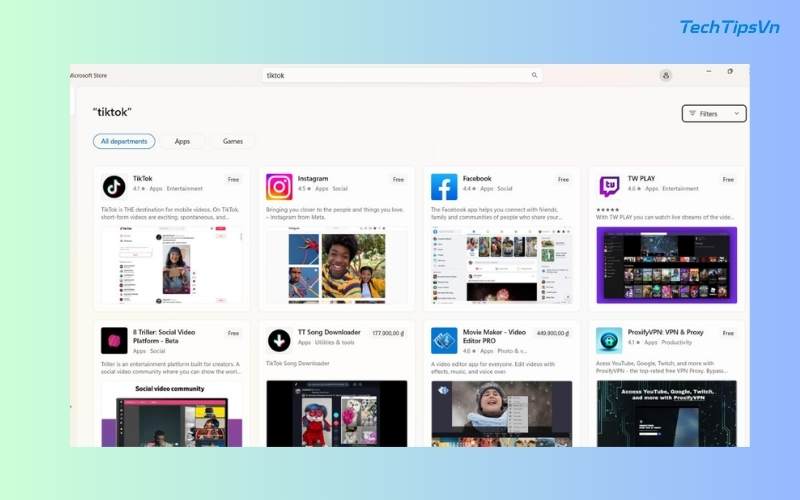Open the Instagram screenshot preview
800x500 pixels.
point(337,265)
